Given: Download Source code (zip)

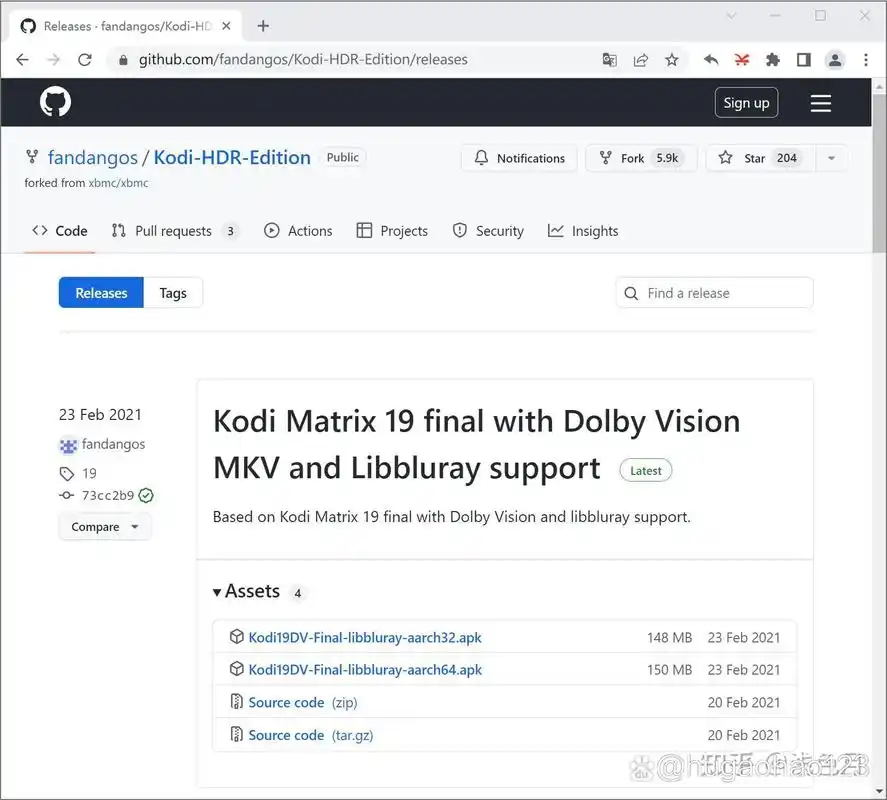Looking at the screenshot, I should 303,703.
